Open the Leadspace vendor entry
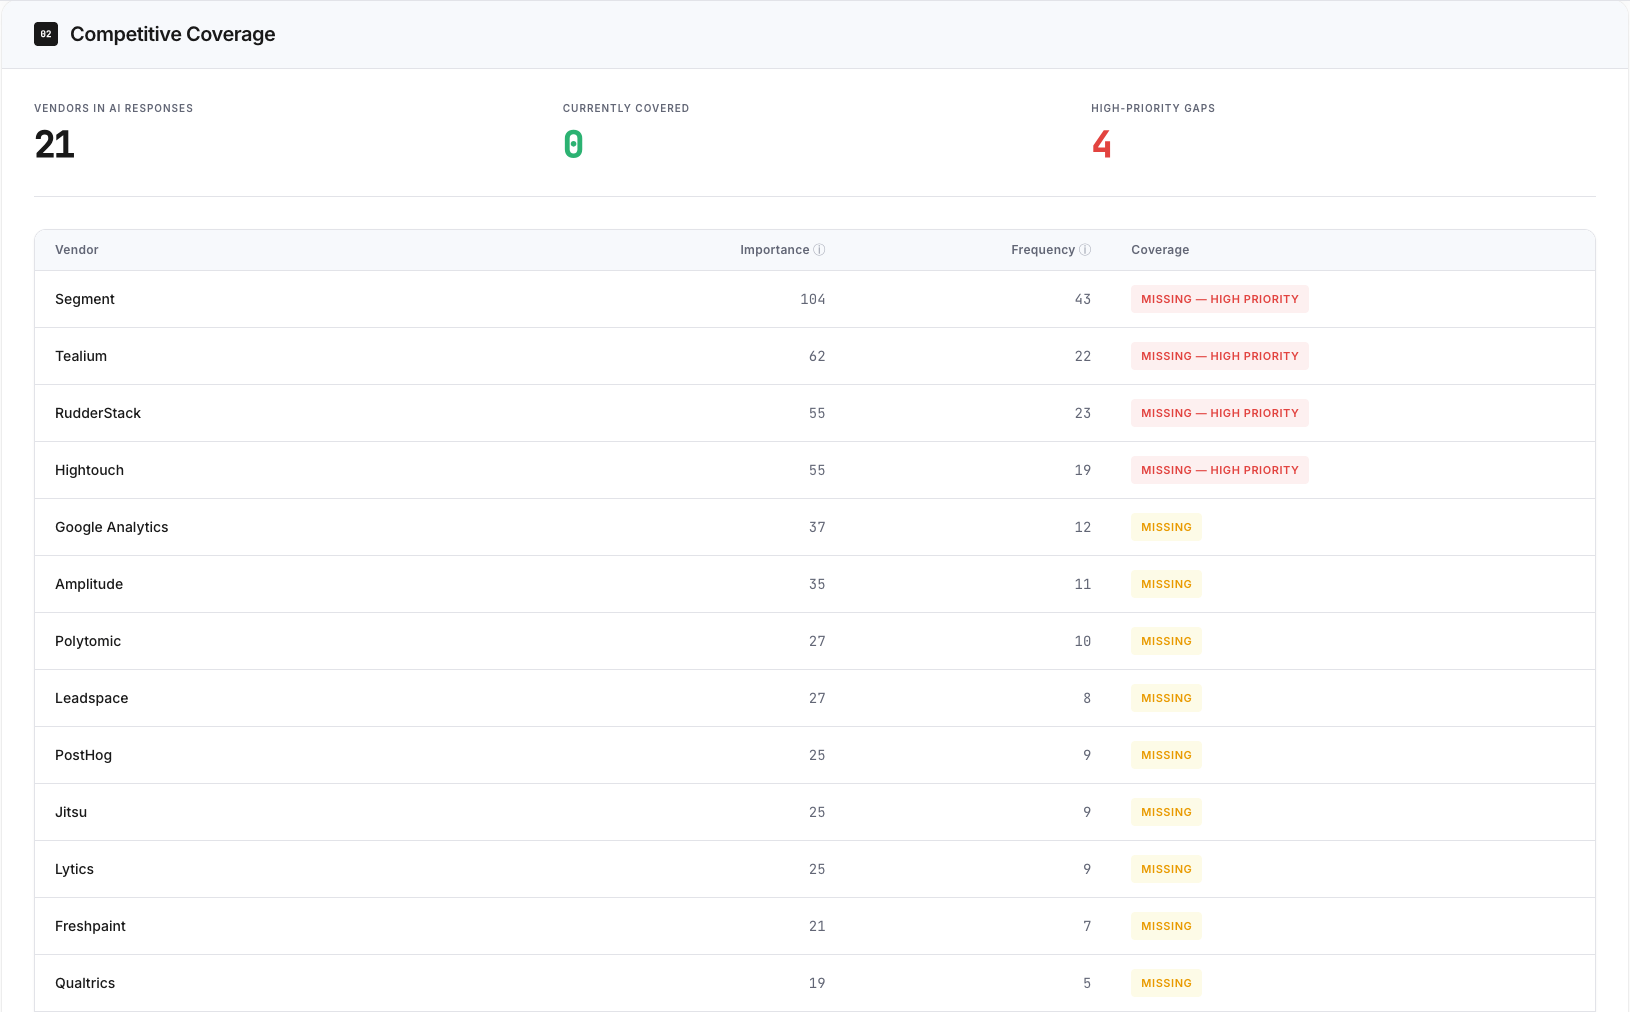 [92, 698]
